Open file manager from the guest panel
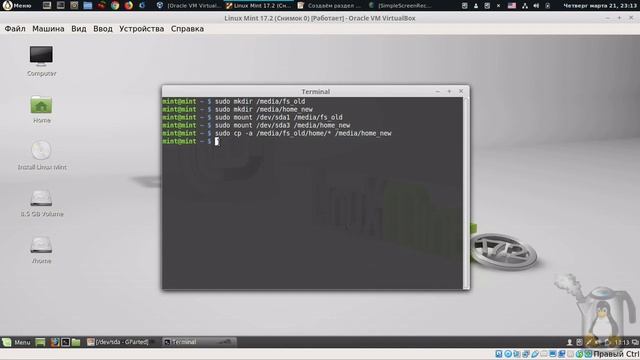Viewport: 640px width, 360px height. click(76, 342)
